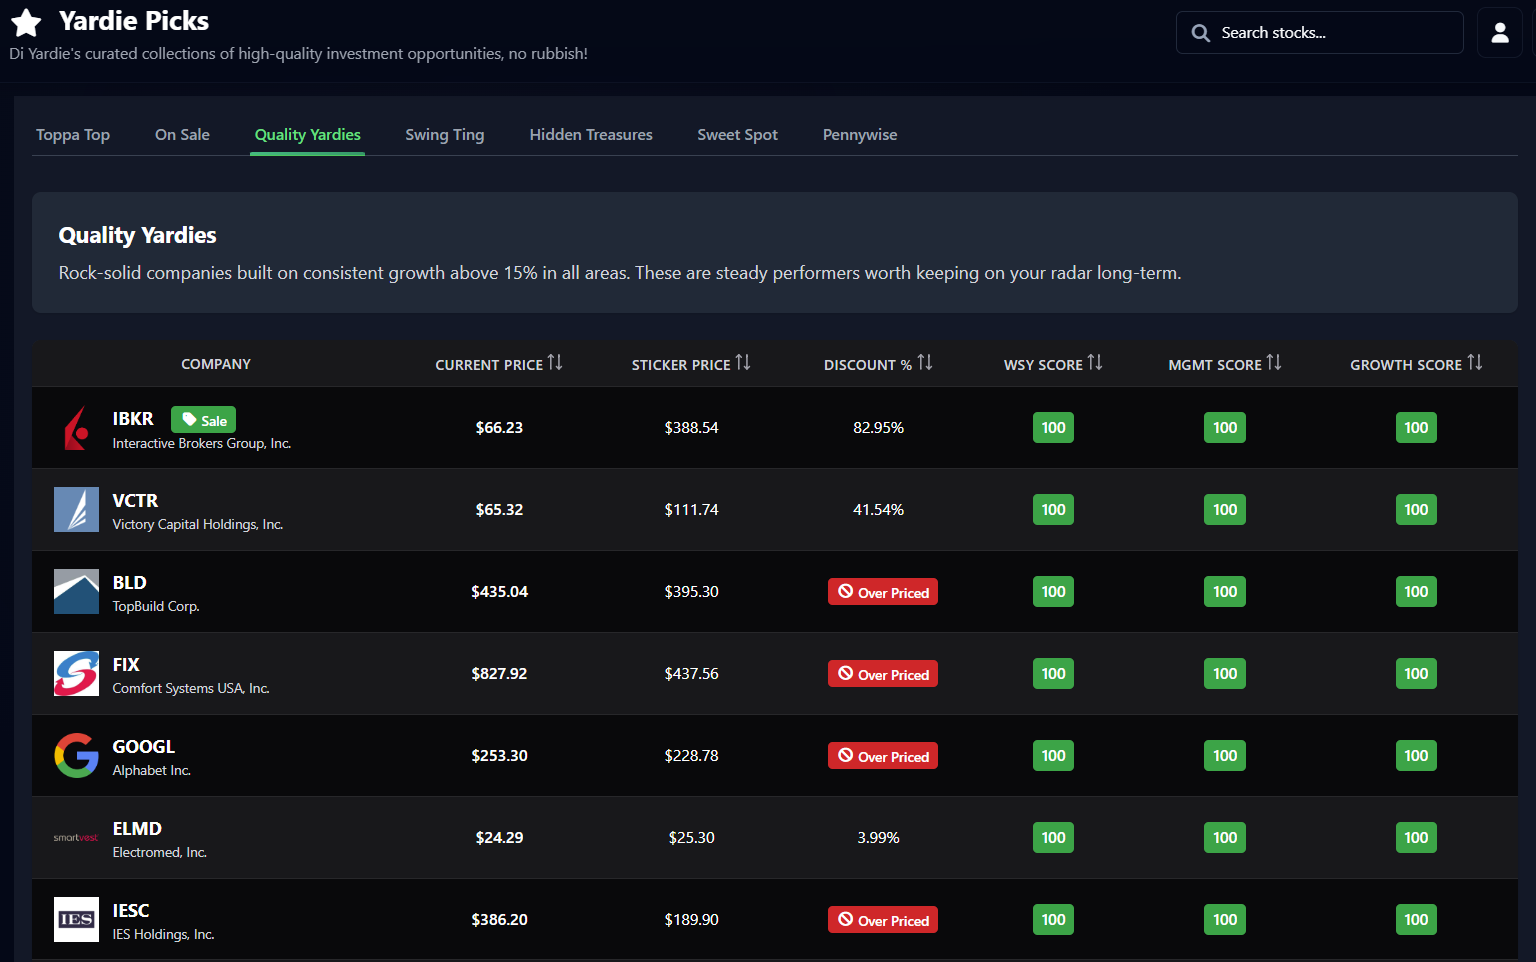Click the Comfort Systems USA logo

pos(76,674)
